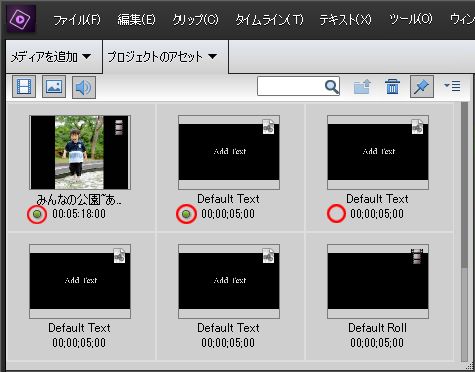
Task: Click the trash can delete icon
Action: (x=392, y=87)
